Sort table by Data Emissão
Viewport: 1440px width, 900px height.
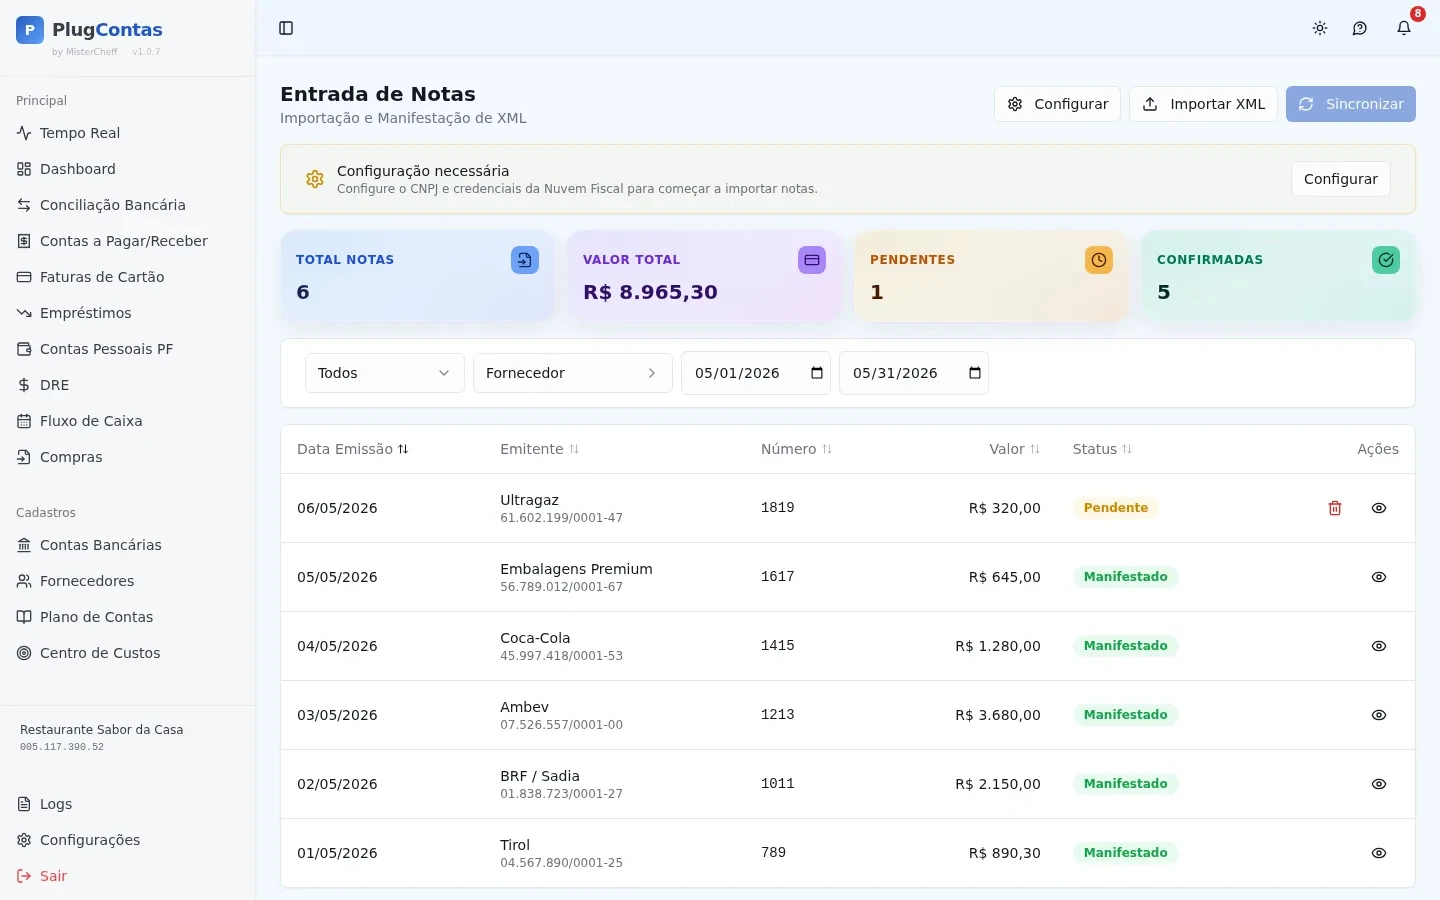tap(353, 449)
